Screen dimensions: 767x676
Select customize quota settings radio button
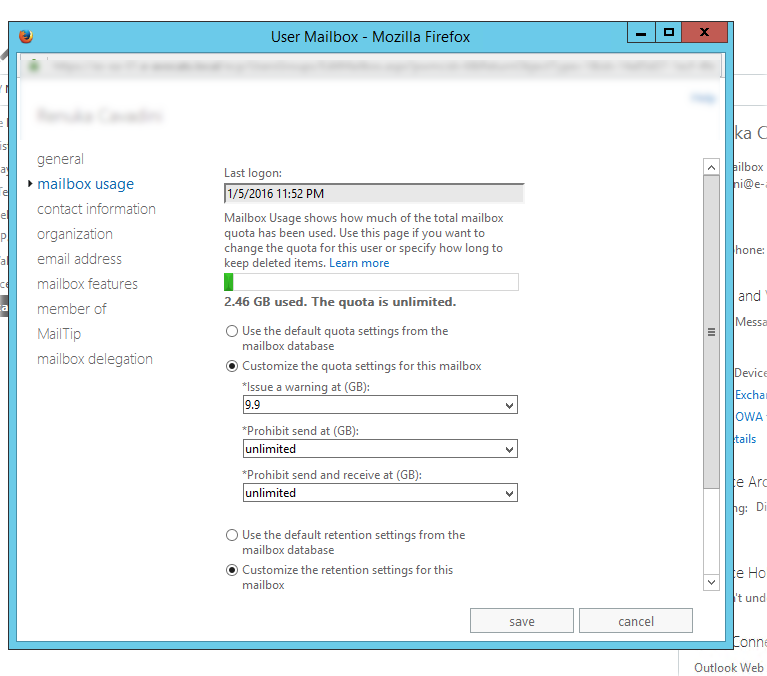(x=232, y=366)
